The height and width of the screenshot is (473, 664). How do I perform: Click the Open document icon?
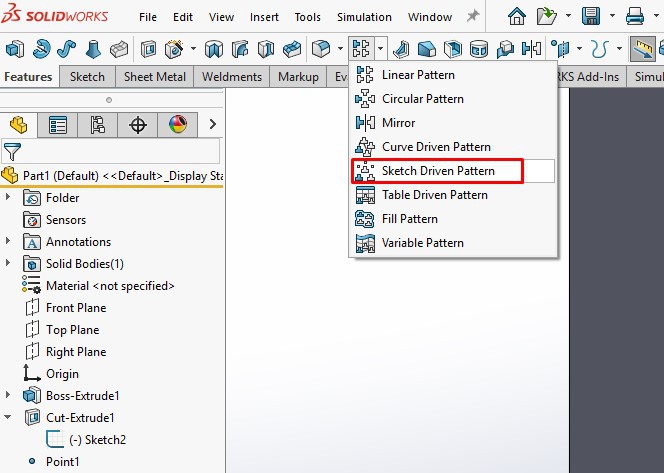click(547, 17)
